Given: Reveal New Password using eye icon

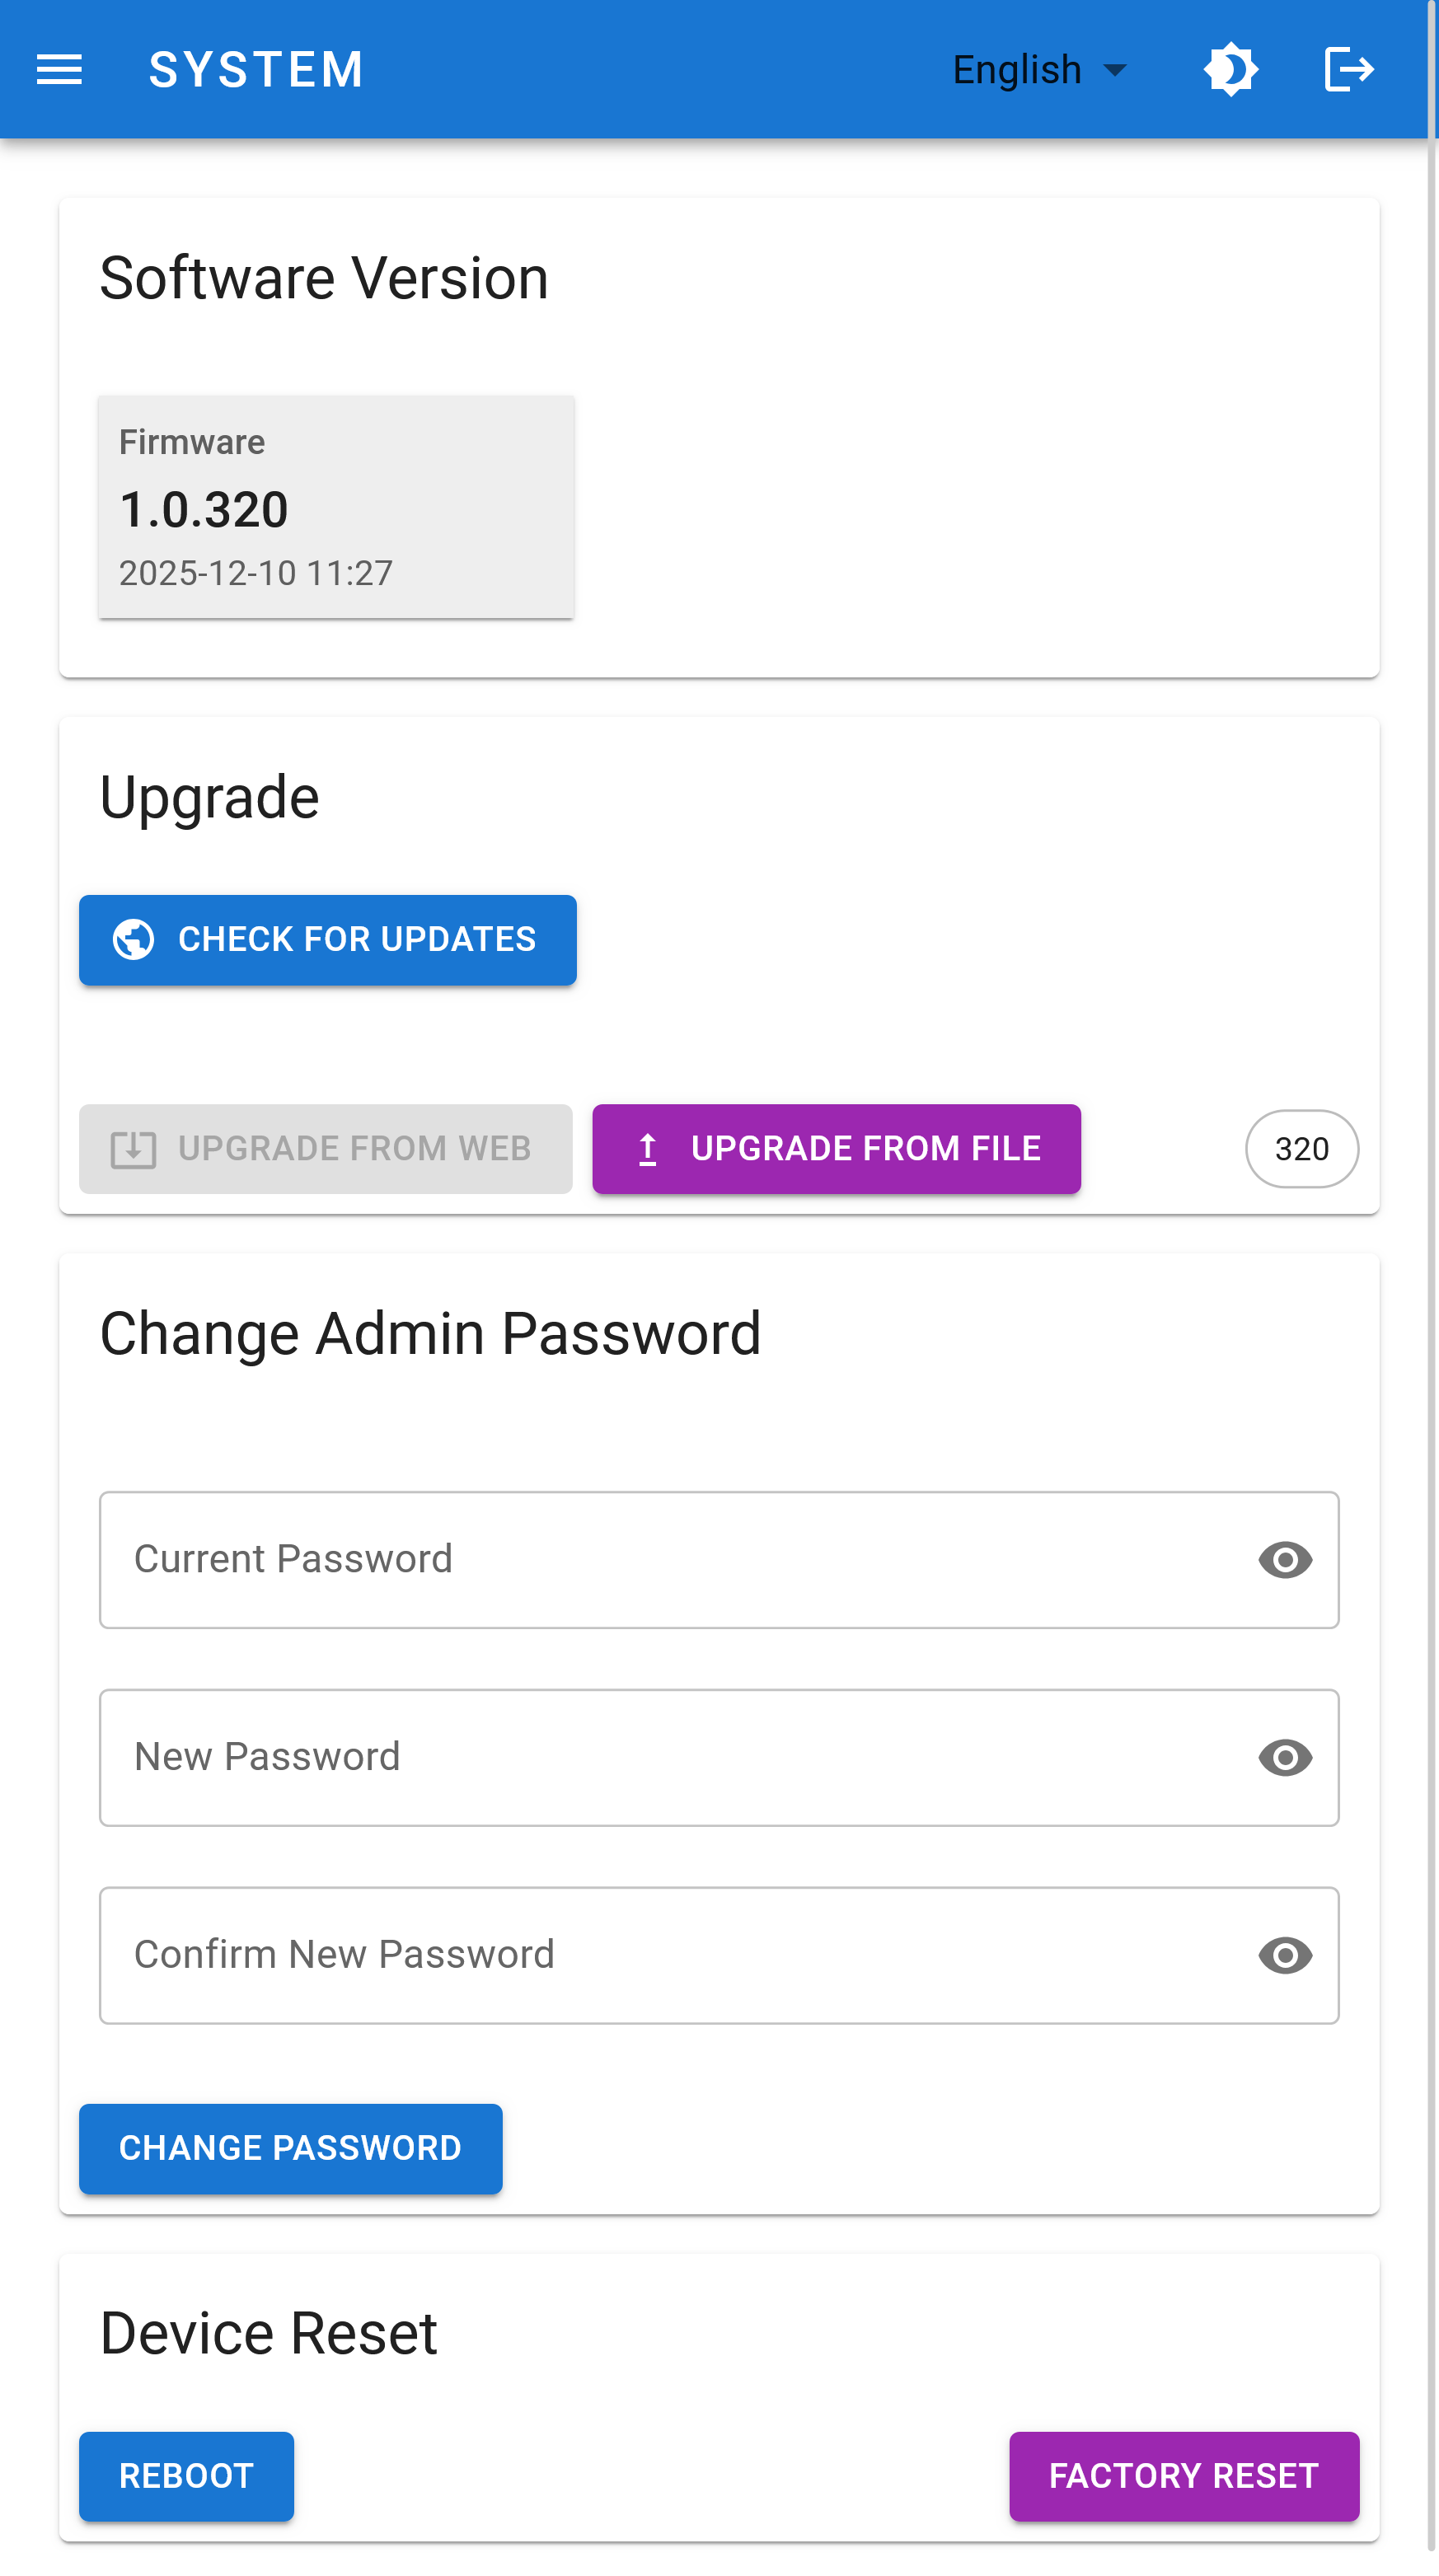Looking at the screenshot, I should [x=1284, y=1757].
